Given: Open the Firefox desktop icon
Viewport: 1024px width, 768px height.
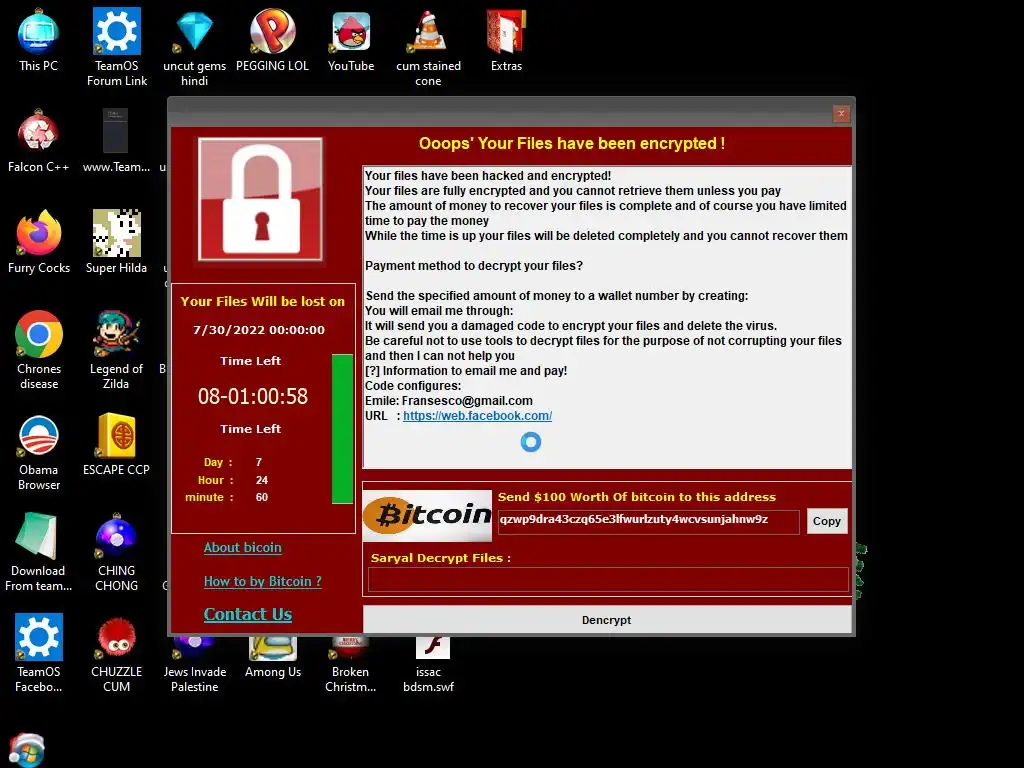Looking at the screenshot, I should coord(39,242).
